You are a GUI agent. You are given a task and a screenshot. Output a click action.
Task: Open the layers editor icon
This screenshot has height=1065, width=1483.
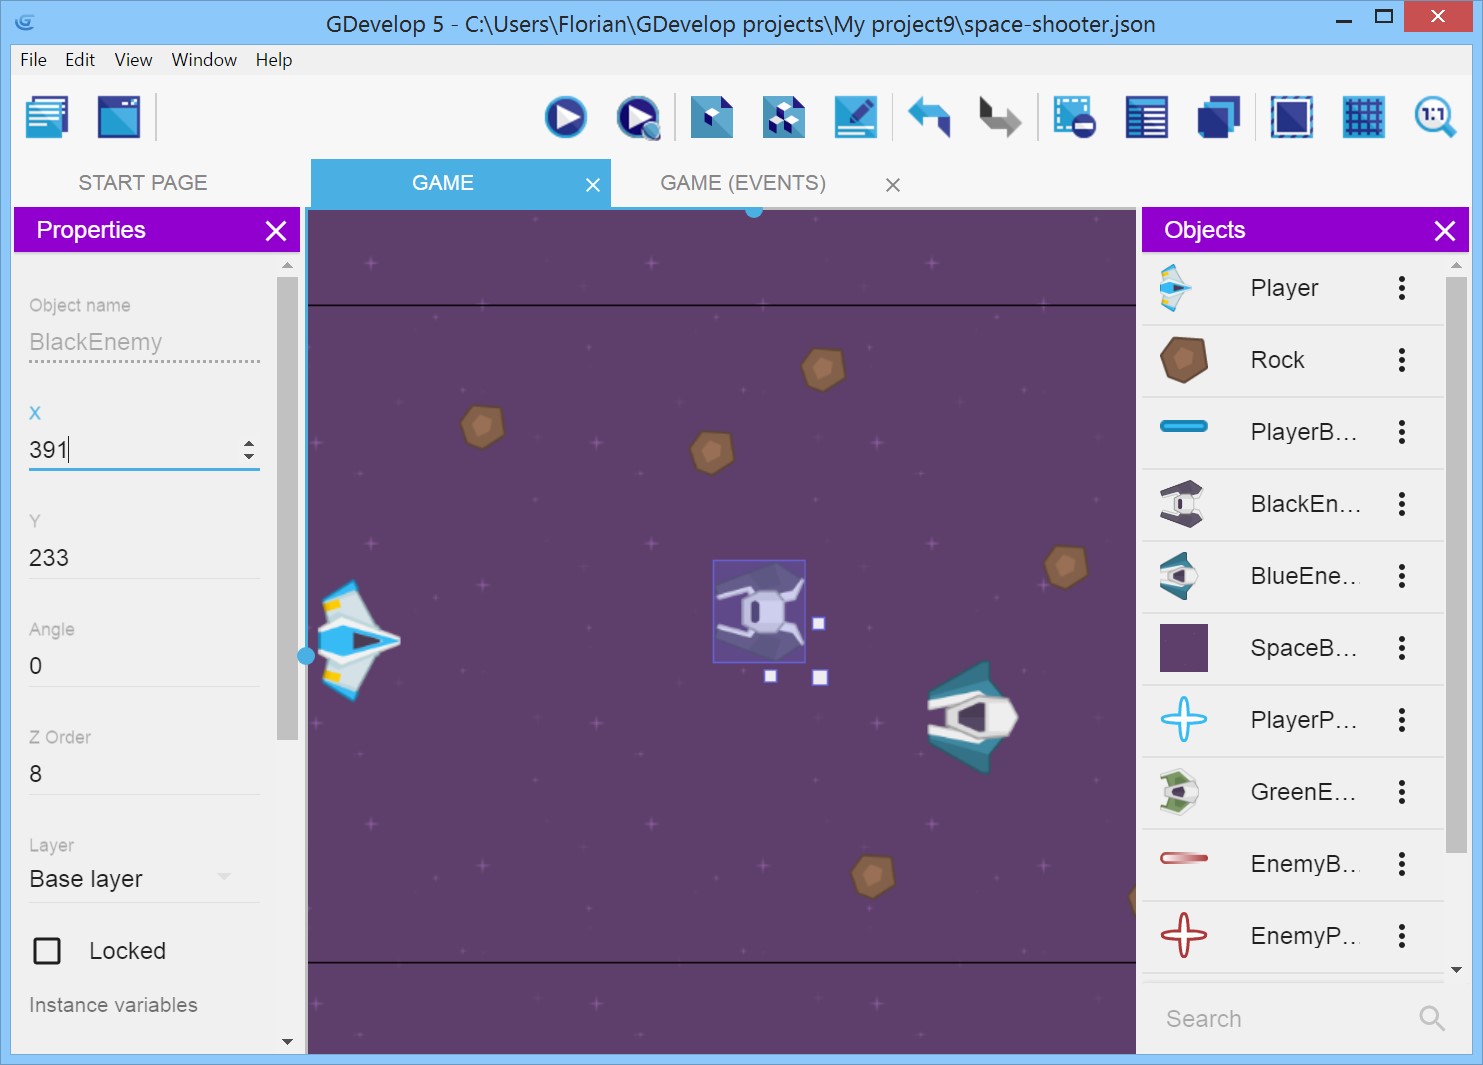click(x=1218, y=118)
